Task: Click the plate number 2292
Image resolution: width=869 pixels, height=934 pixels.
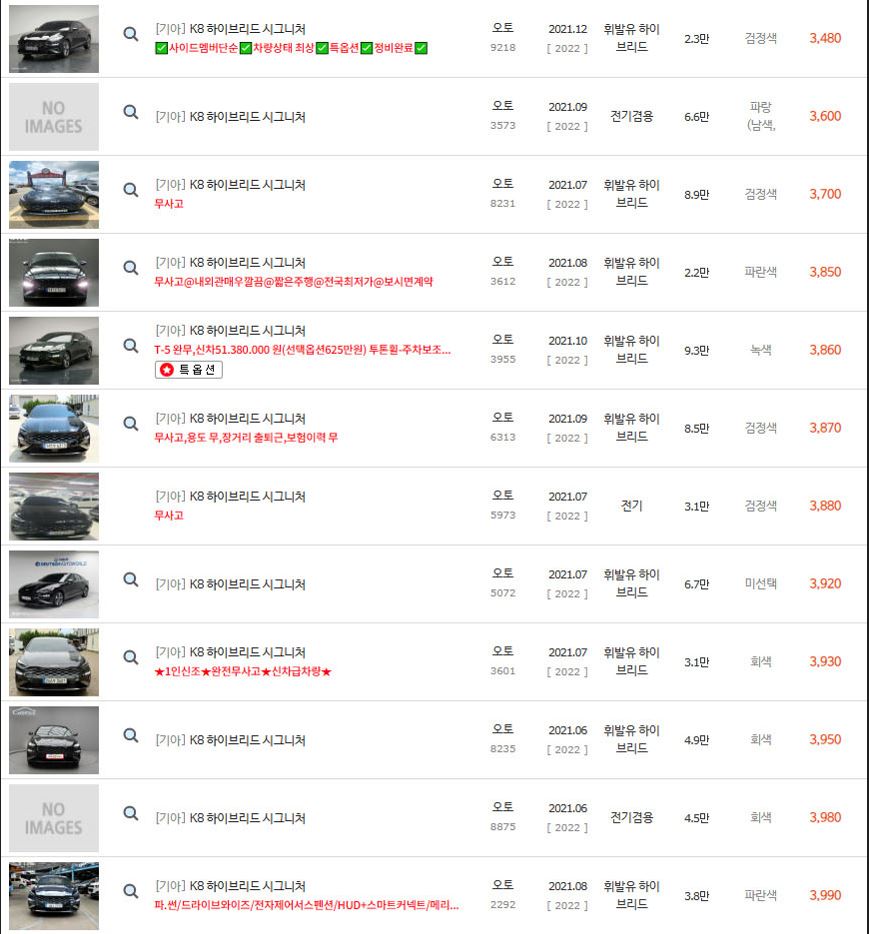Action: pyautogui.click(x=503, y=905)
